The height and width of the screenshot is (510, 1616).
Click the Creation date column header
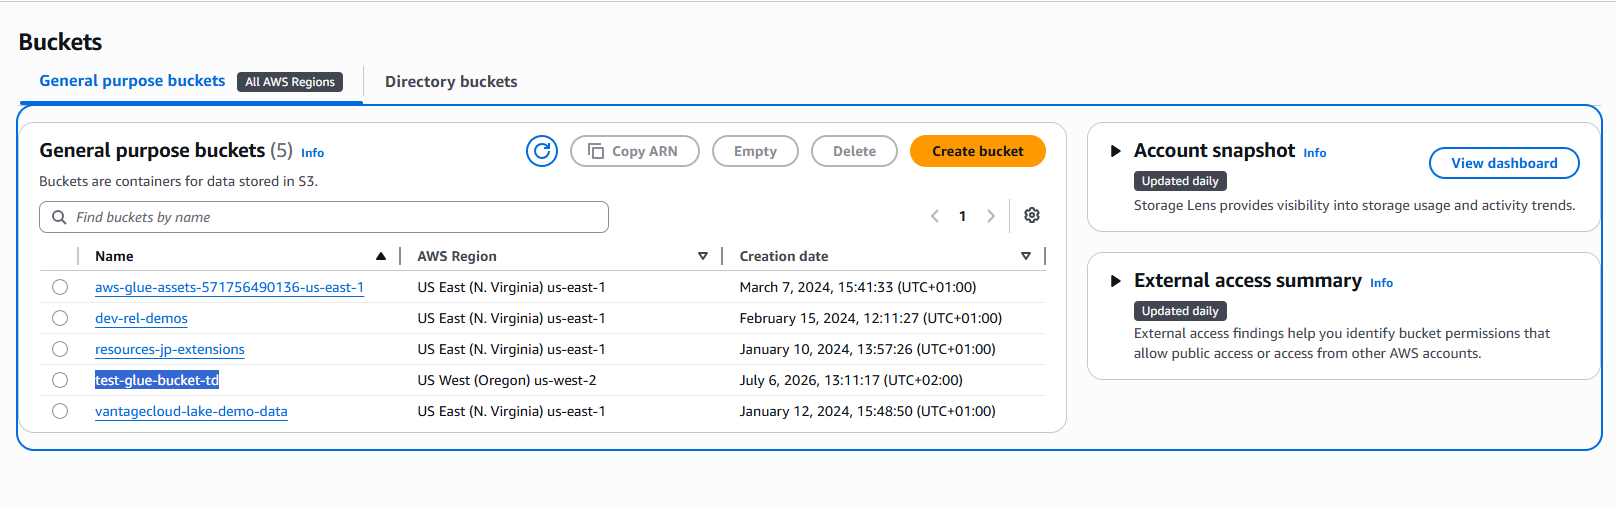click(784, 256)
